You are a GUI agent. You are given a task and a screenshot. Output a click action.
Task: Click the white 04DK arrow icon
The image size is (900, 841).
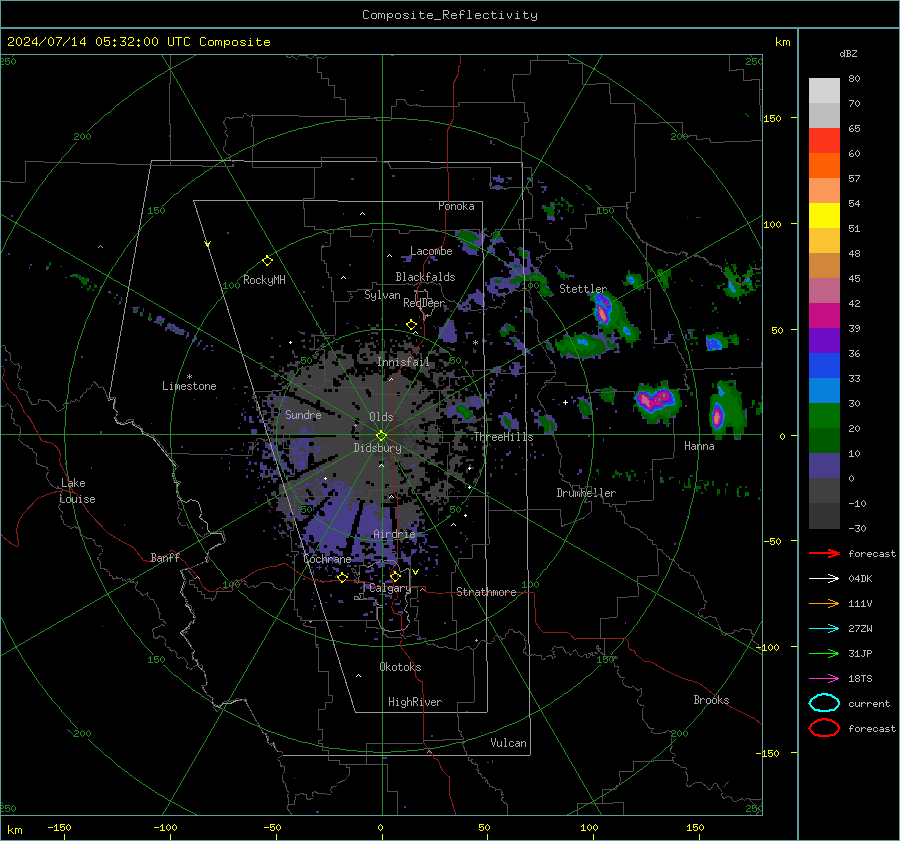click(824, 579)
